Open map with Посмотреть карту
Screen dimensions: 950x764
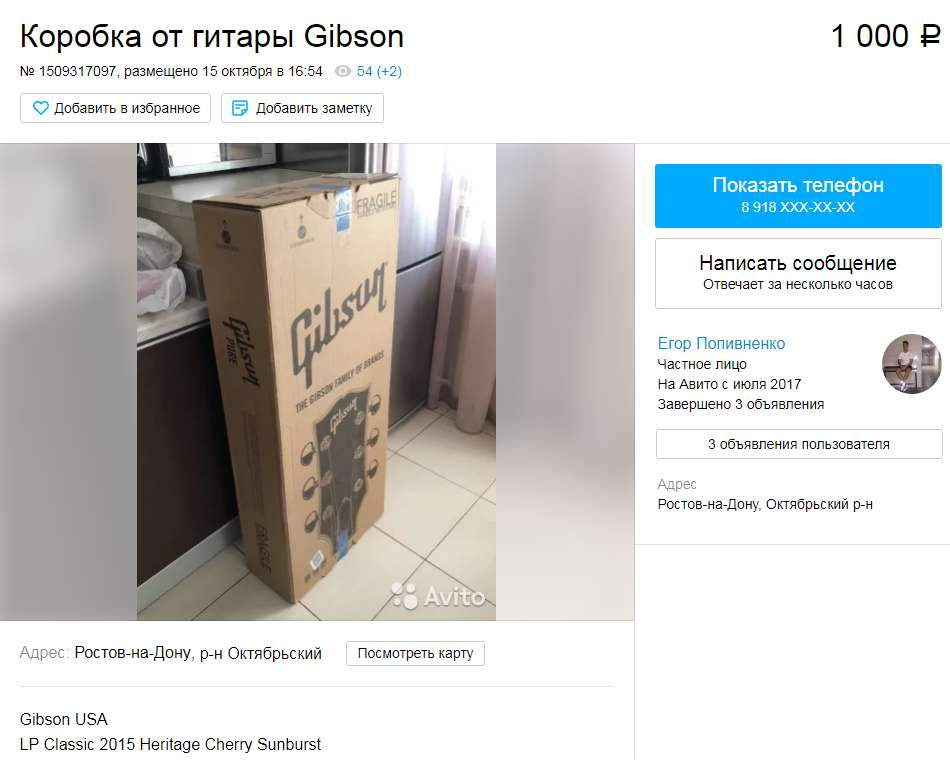415,653
